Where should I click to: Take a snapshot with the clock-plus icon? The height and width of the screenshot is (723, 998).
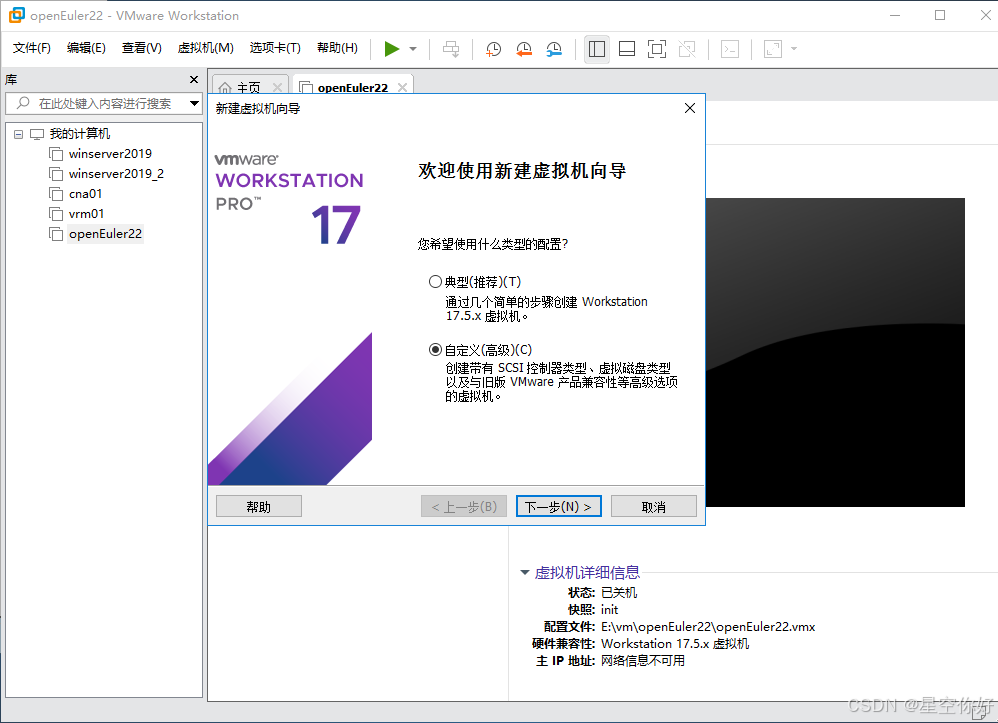[493, 49]
